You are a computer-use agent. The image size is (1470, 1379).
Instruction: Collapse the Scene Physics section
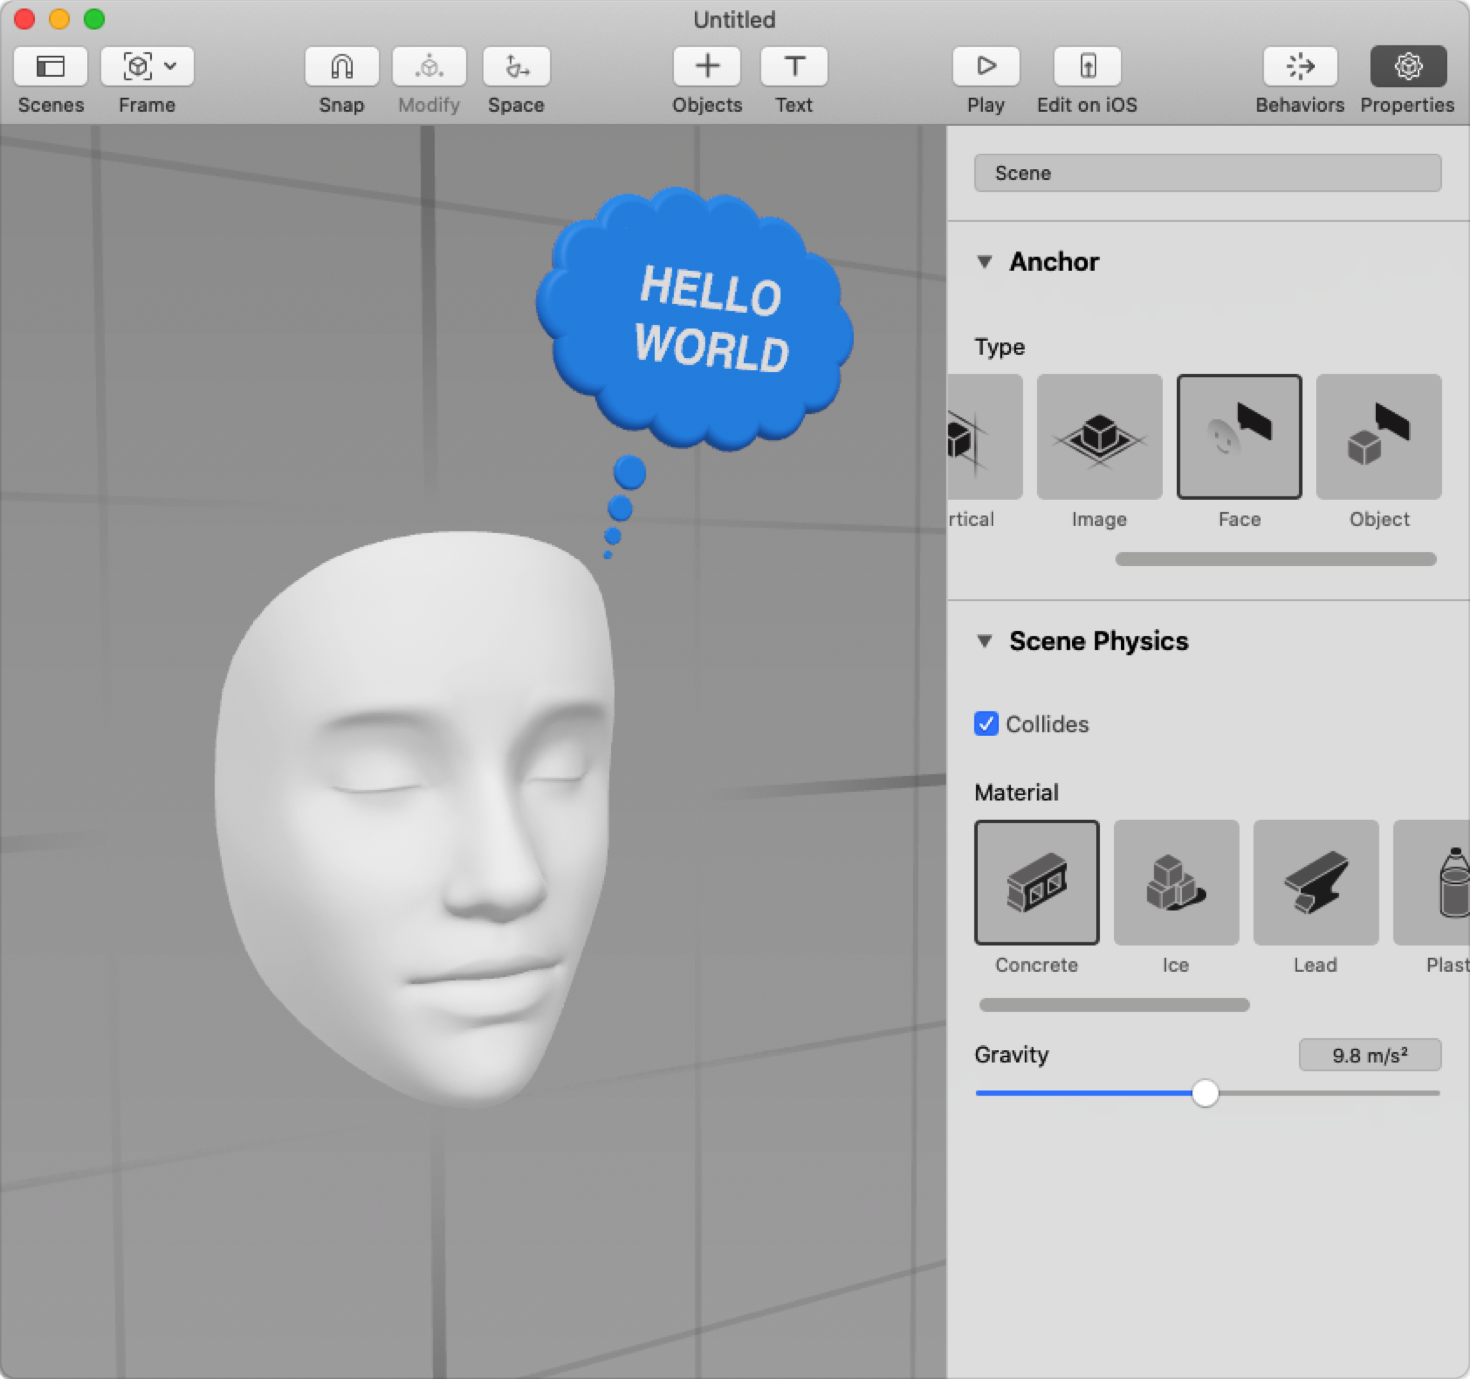[985, 641]
